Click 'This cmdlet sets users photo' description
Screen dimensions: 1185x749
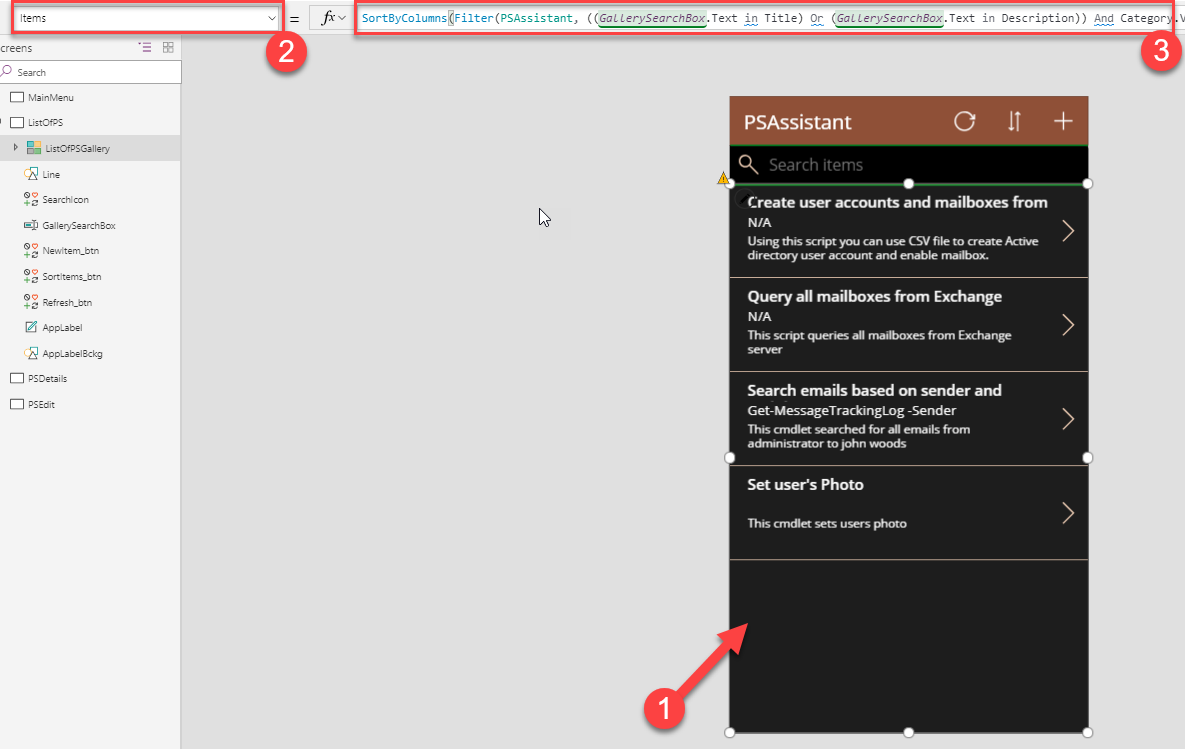click(827, 523)
